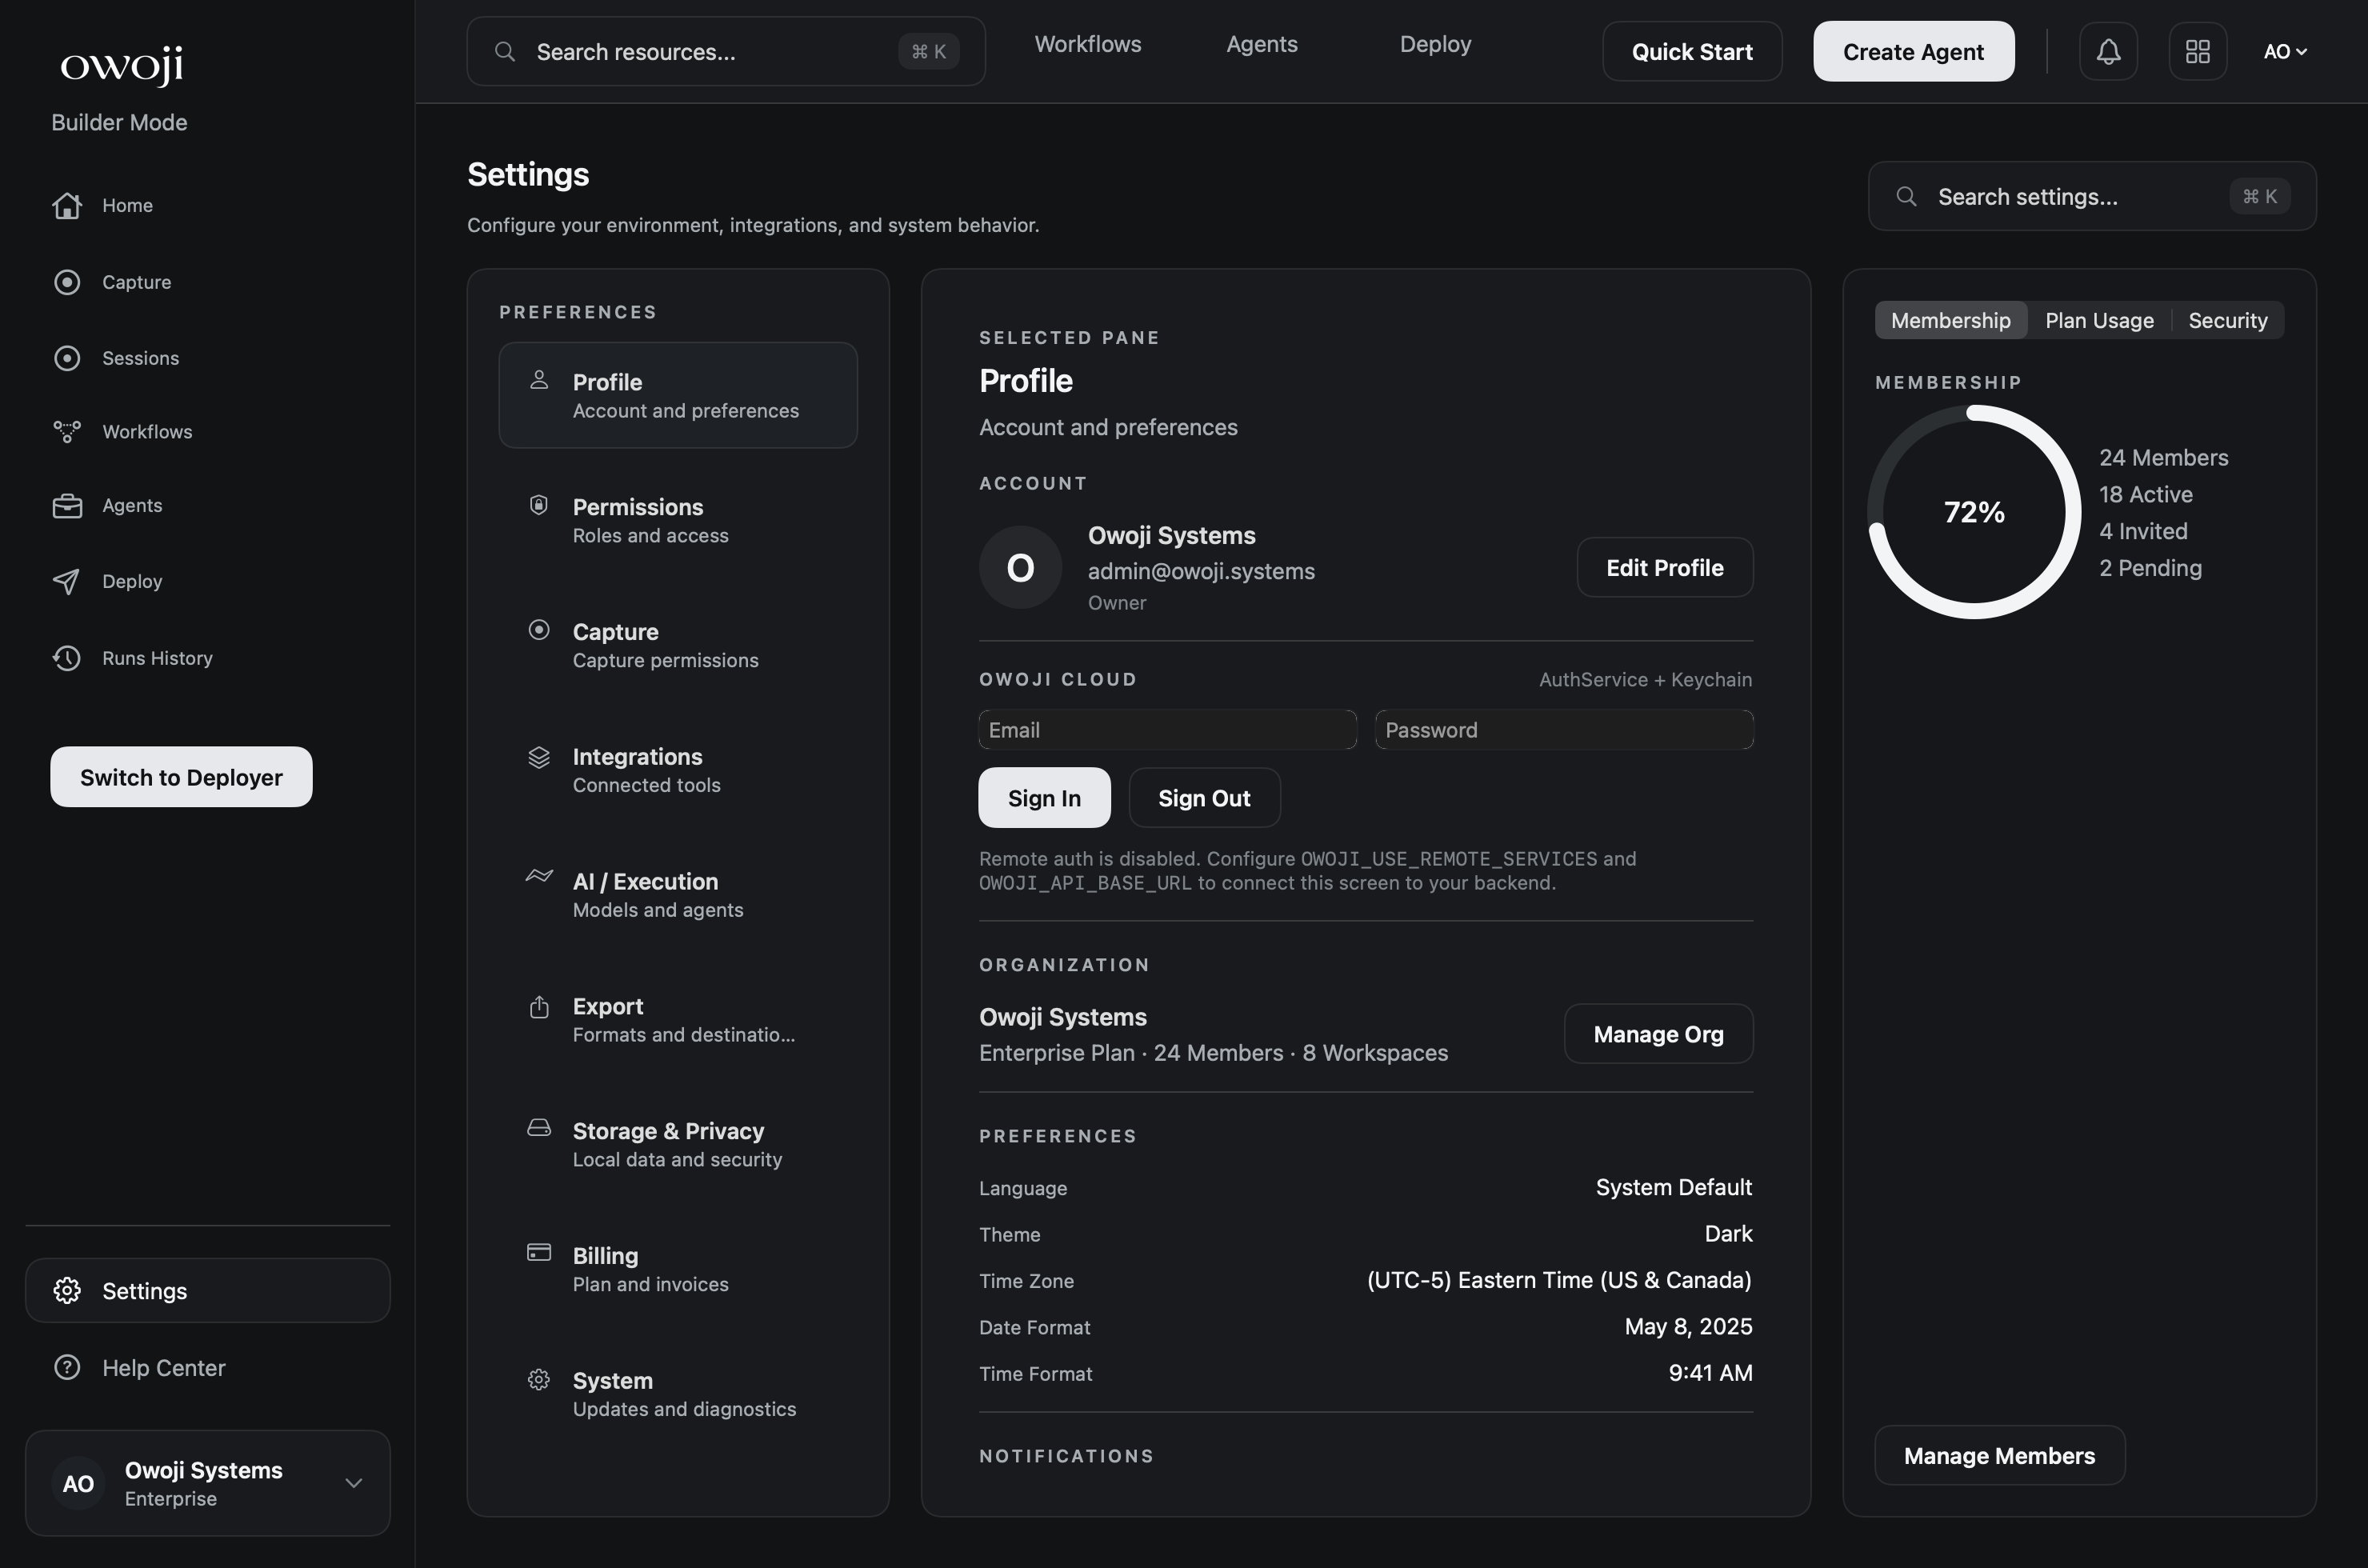Viewport: 2368px width, 1568px height.
Task: Select the Permissions preference pane
Action: (677, 519)
